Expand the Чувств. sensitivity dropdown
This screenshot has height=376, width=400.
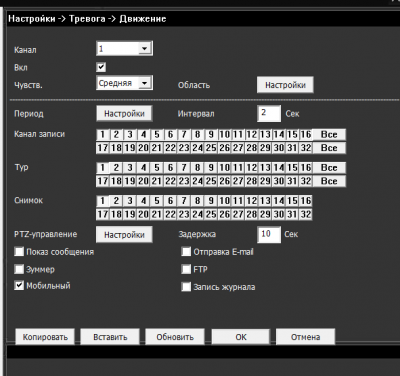point(124,83)
